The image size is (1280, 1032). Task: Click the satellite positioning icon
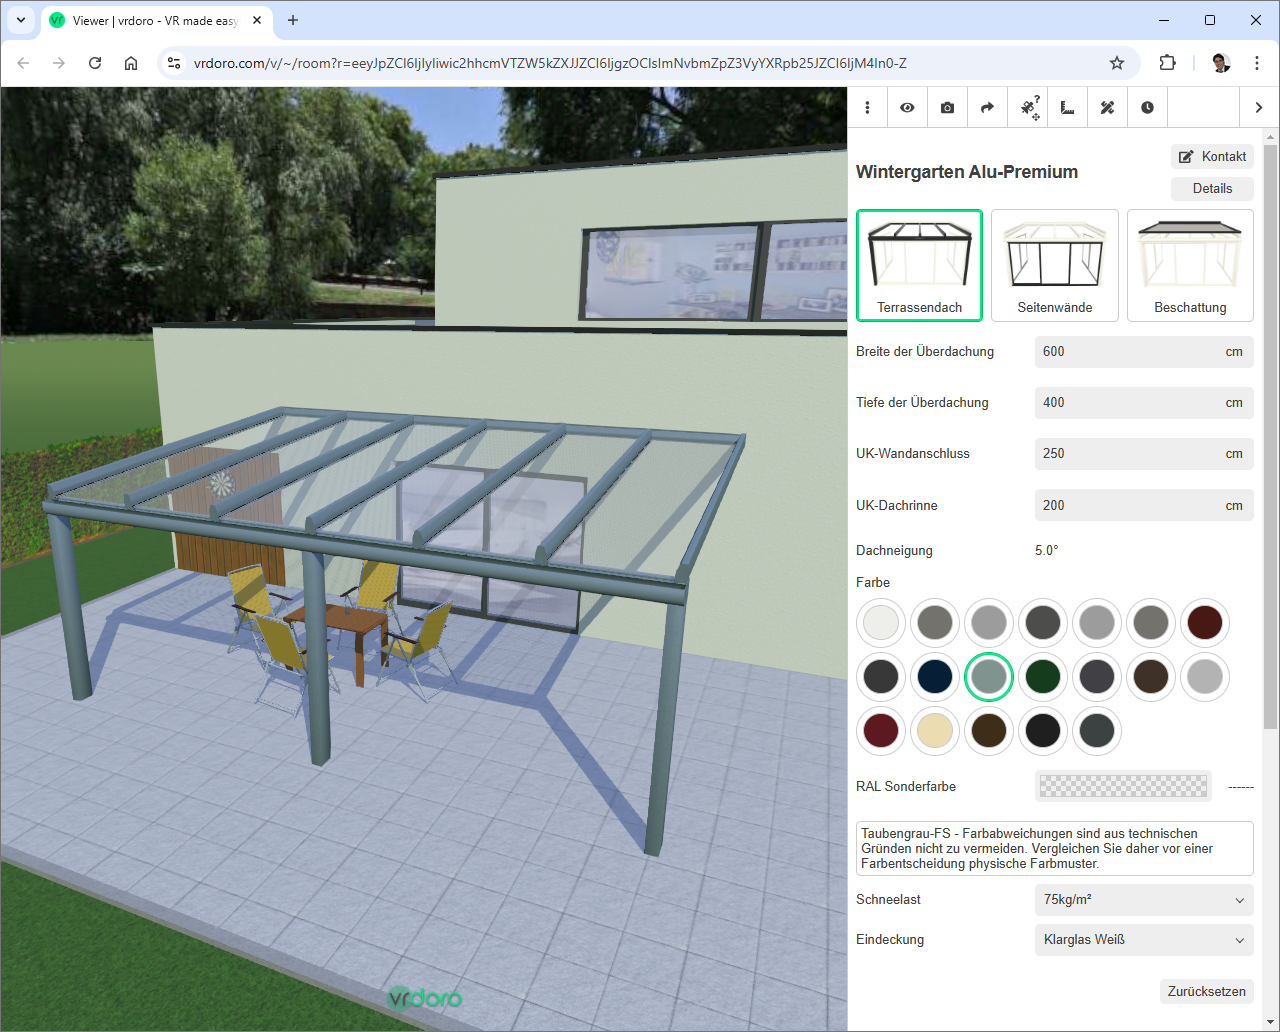point(1029,108)
